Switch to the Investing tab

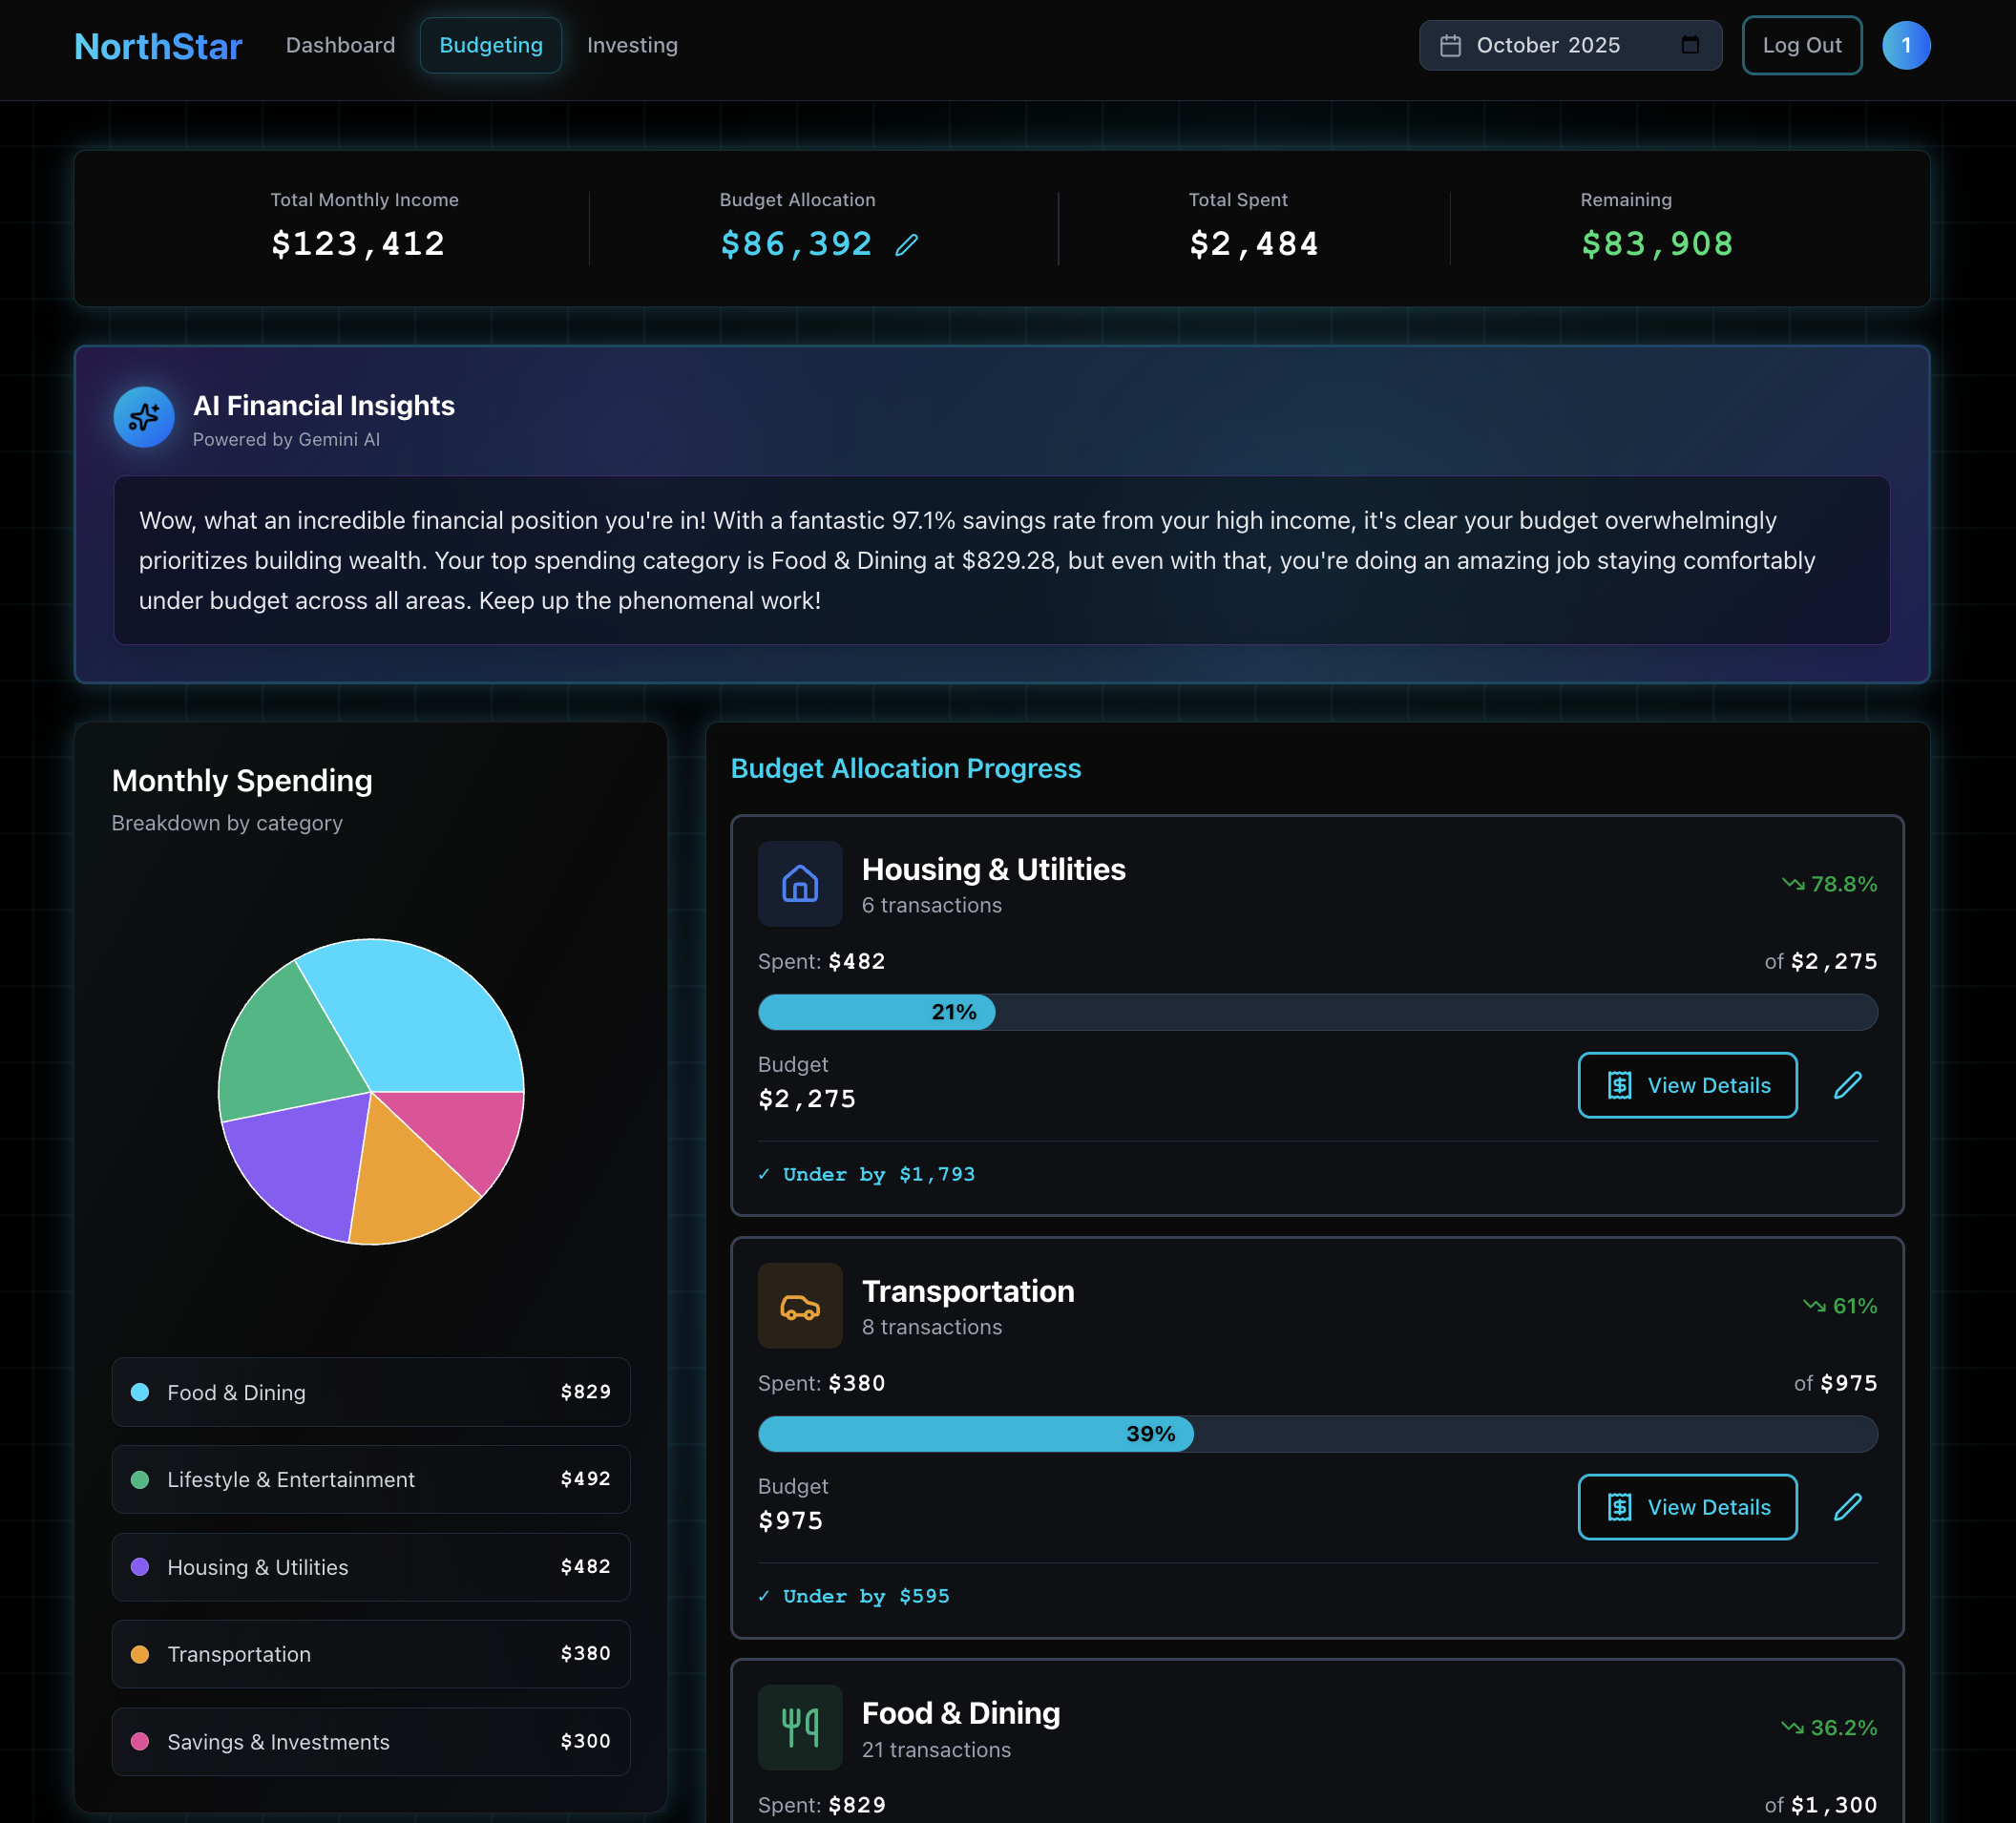coord(632,46)
